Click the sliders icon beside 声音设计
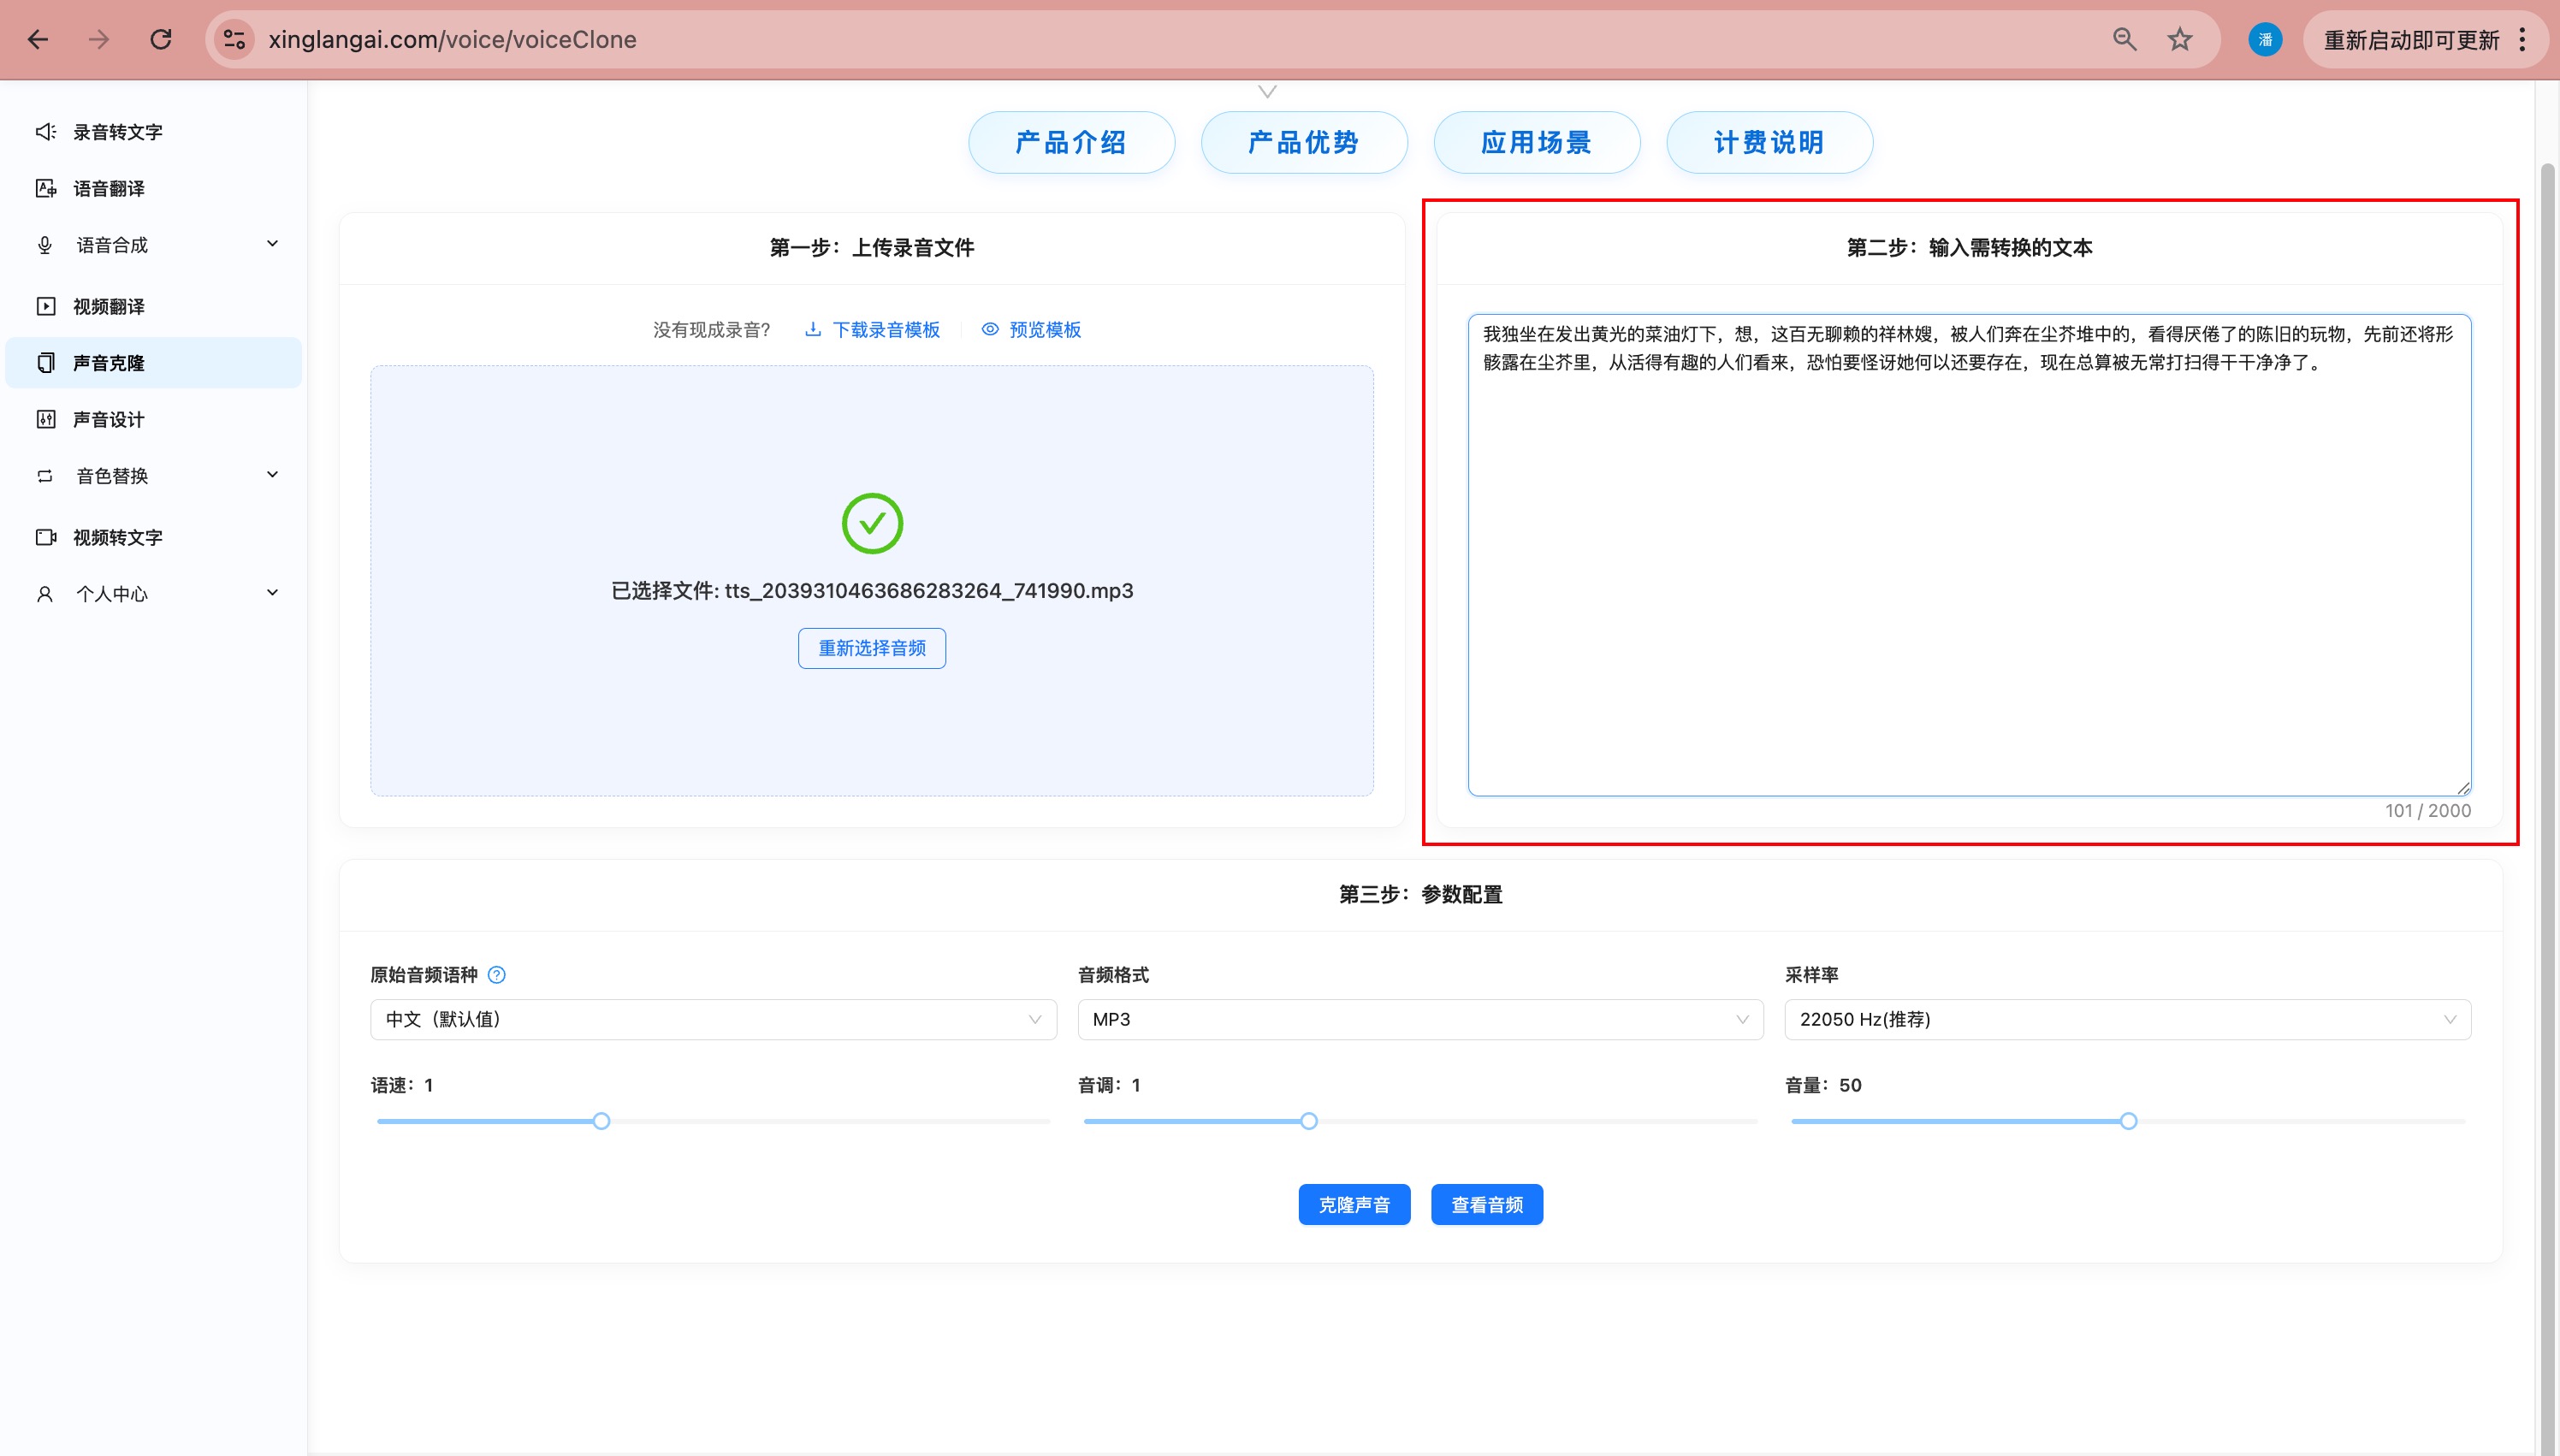The image size is (2560, 1456). 46,419
